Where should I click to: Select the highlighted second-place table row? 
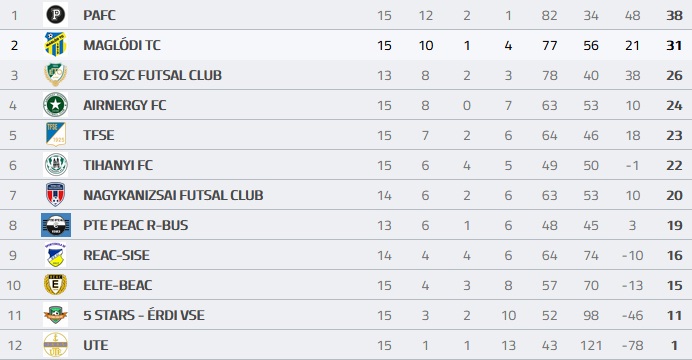[346, 45]
